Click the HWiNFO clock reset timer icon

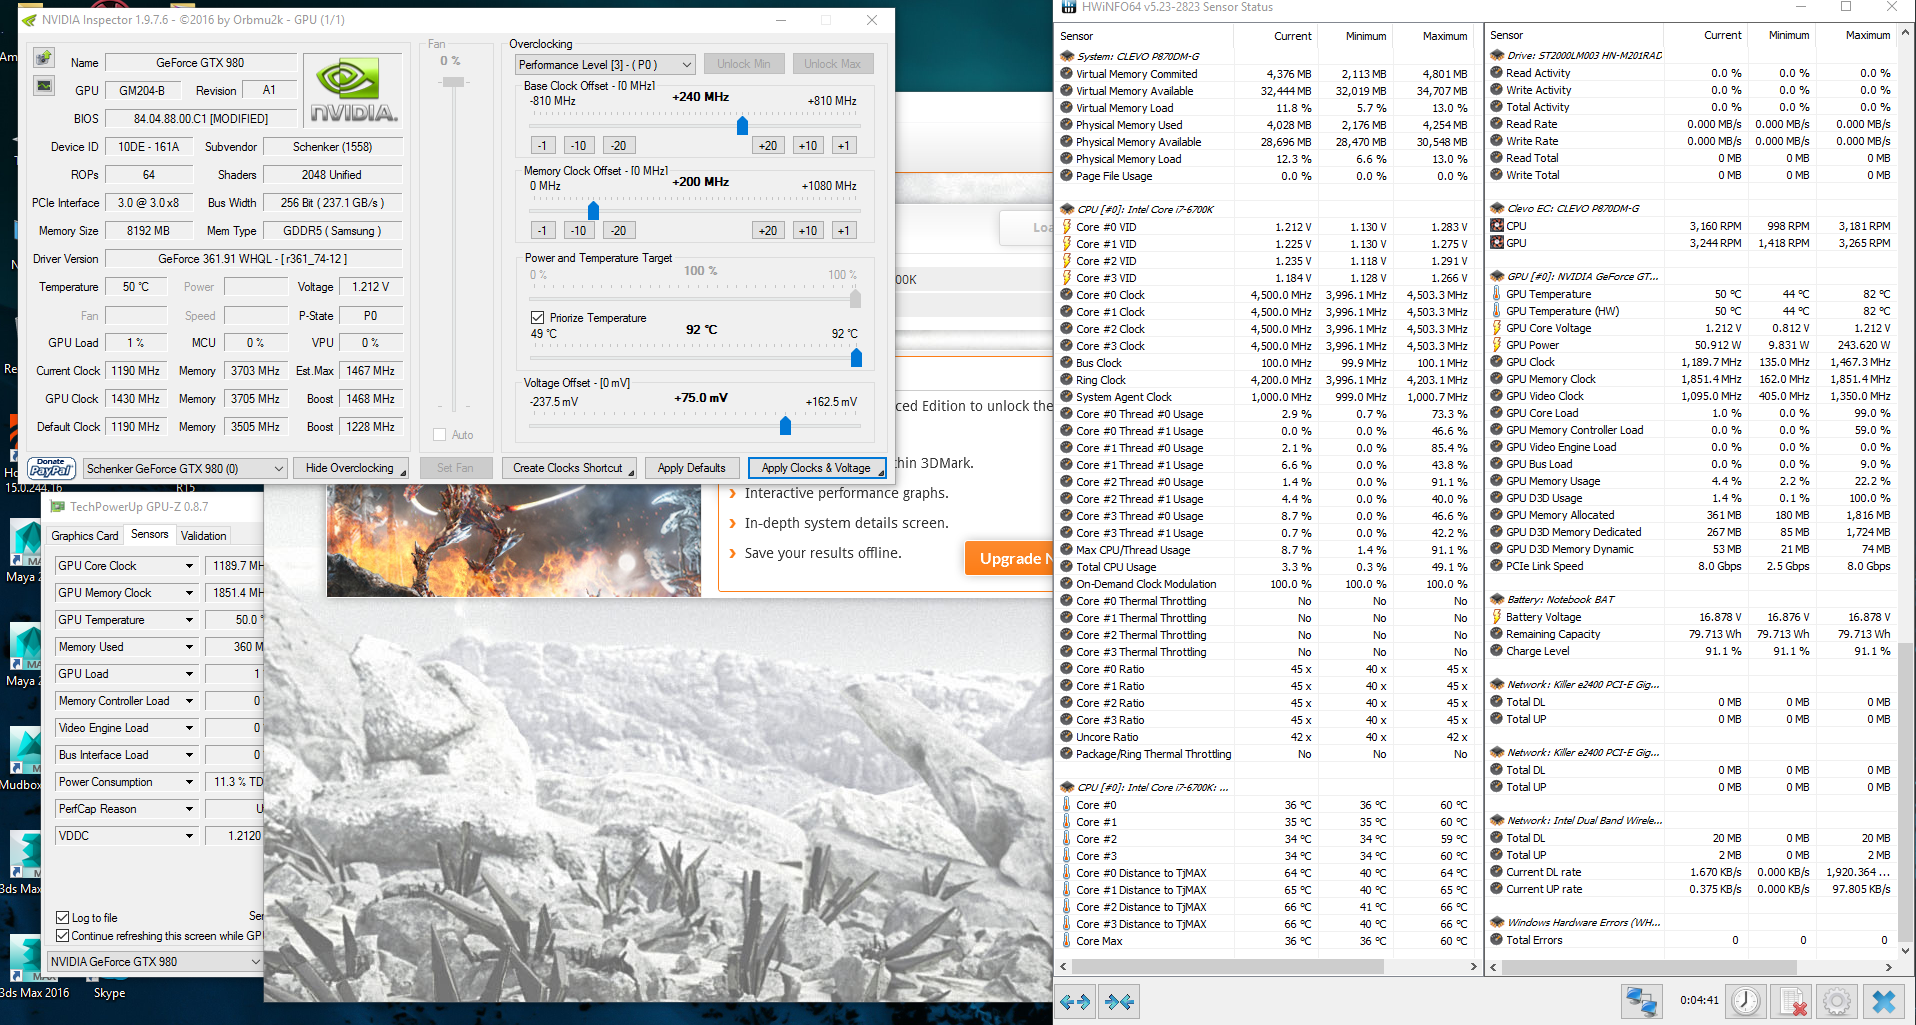click(1746, 1001)
